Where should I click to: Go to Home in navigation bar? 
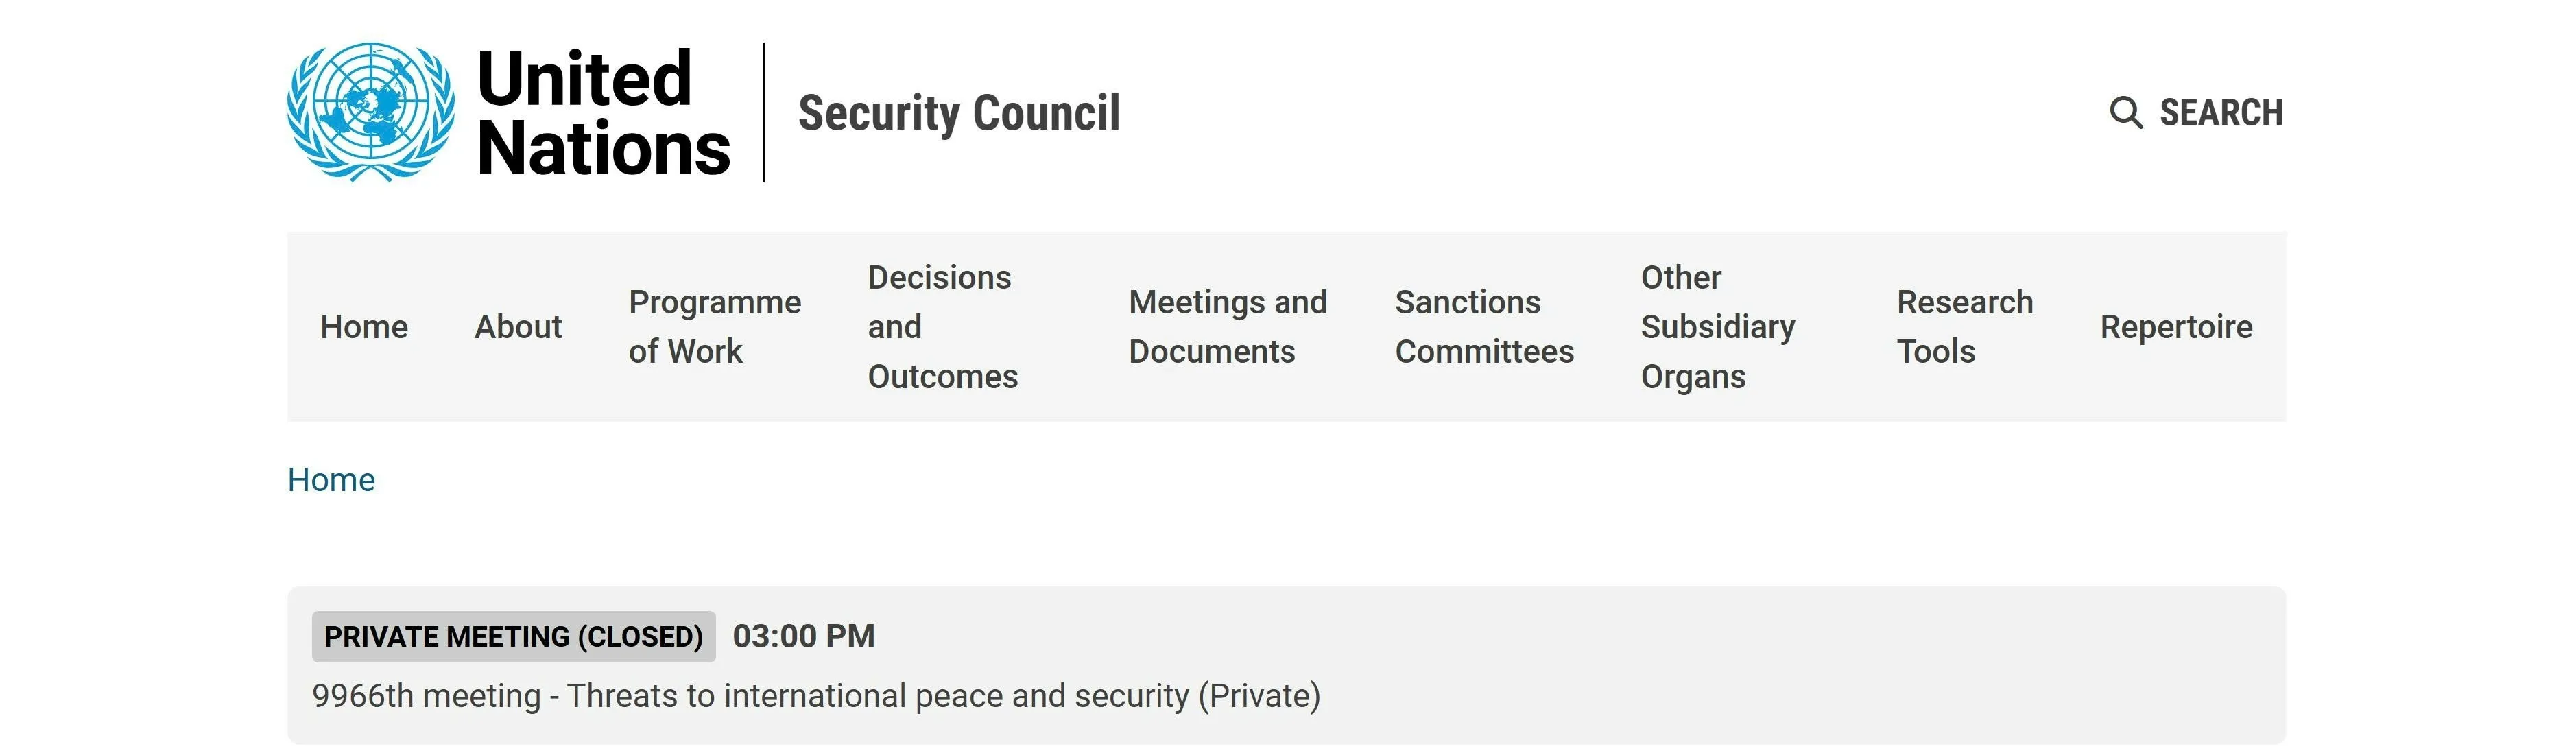tap(364, 327)
